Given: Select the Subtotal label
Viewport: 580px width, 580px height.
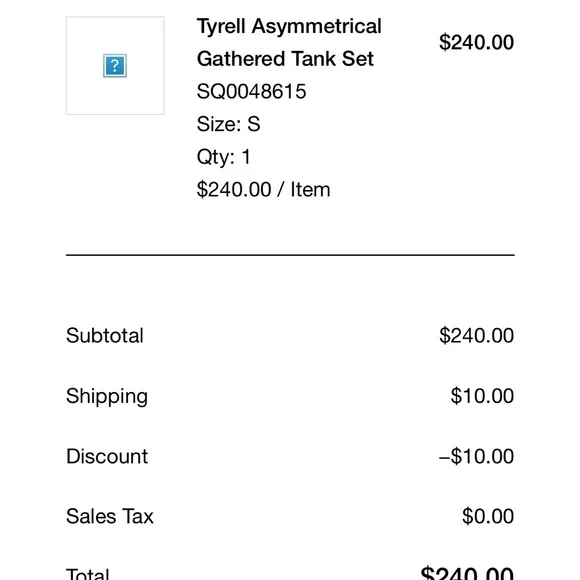Looking at the screenshot, I should (105, 335).
